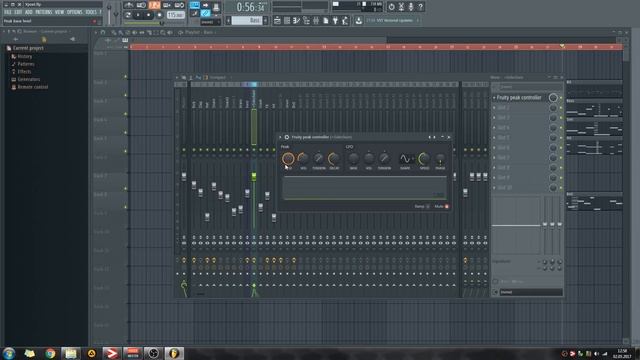Click the record button in transport
640x360 pixels.
(x=159, y=15)
